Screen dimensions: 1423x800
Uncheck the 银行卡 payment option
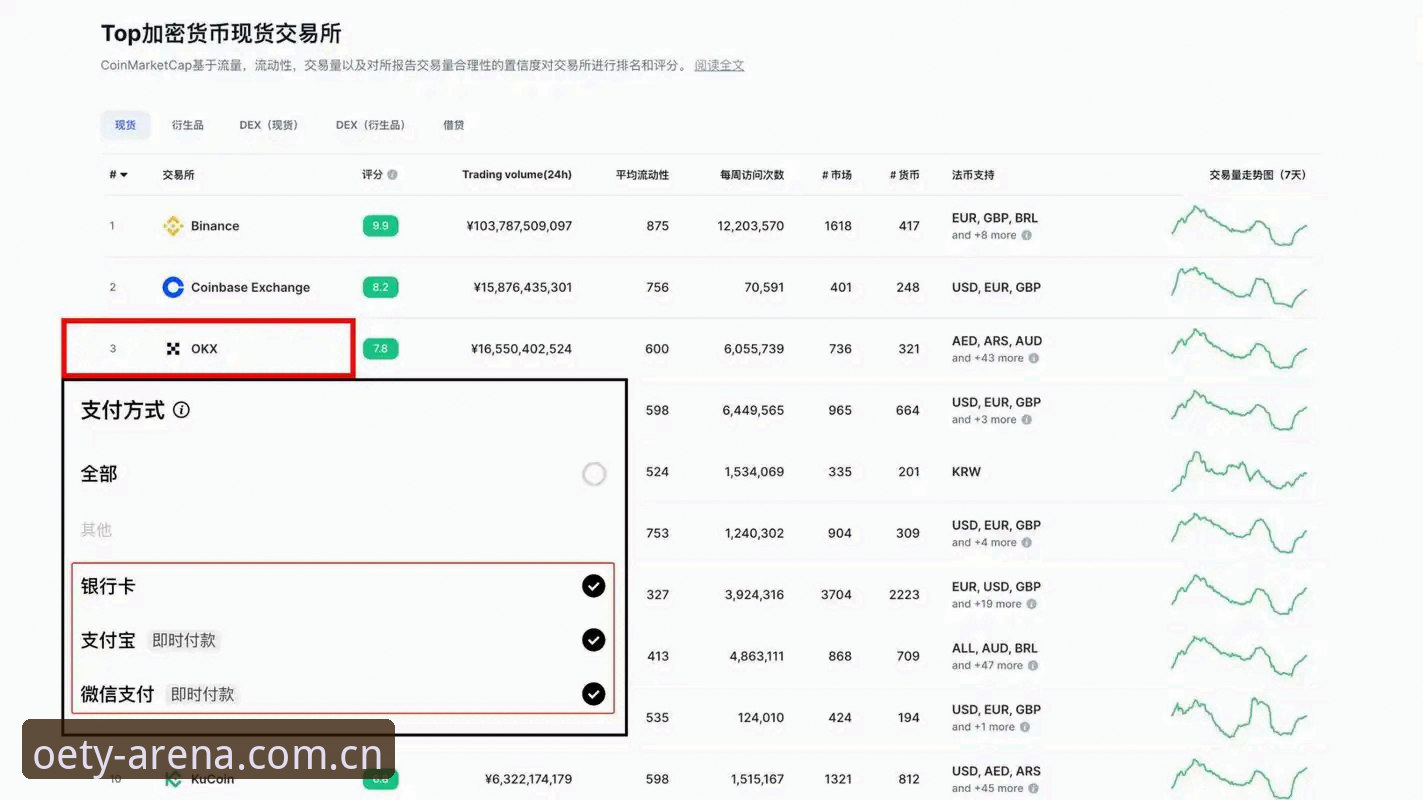pos(594,586)
